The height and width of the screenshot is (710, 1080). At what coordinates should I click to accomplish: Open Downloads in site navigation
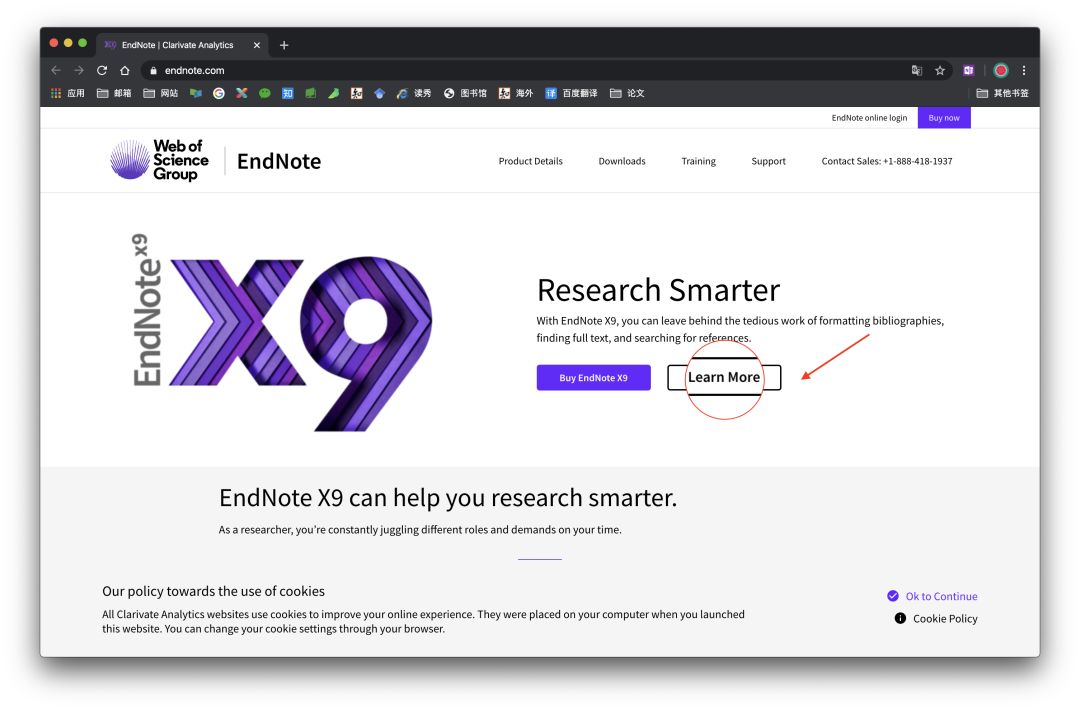622,161
